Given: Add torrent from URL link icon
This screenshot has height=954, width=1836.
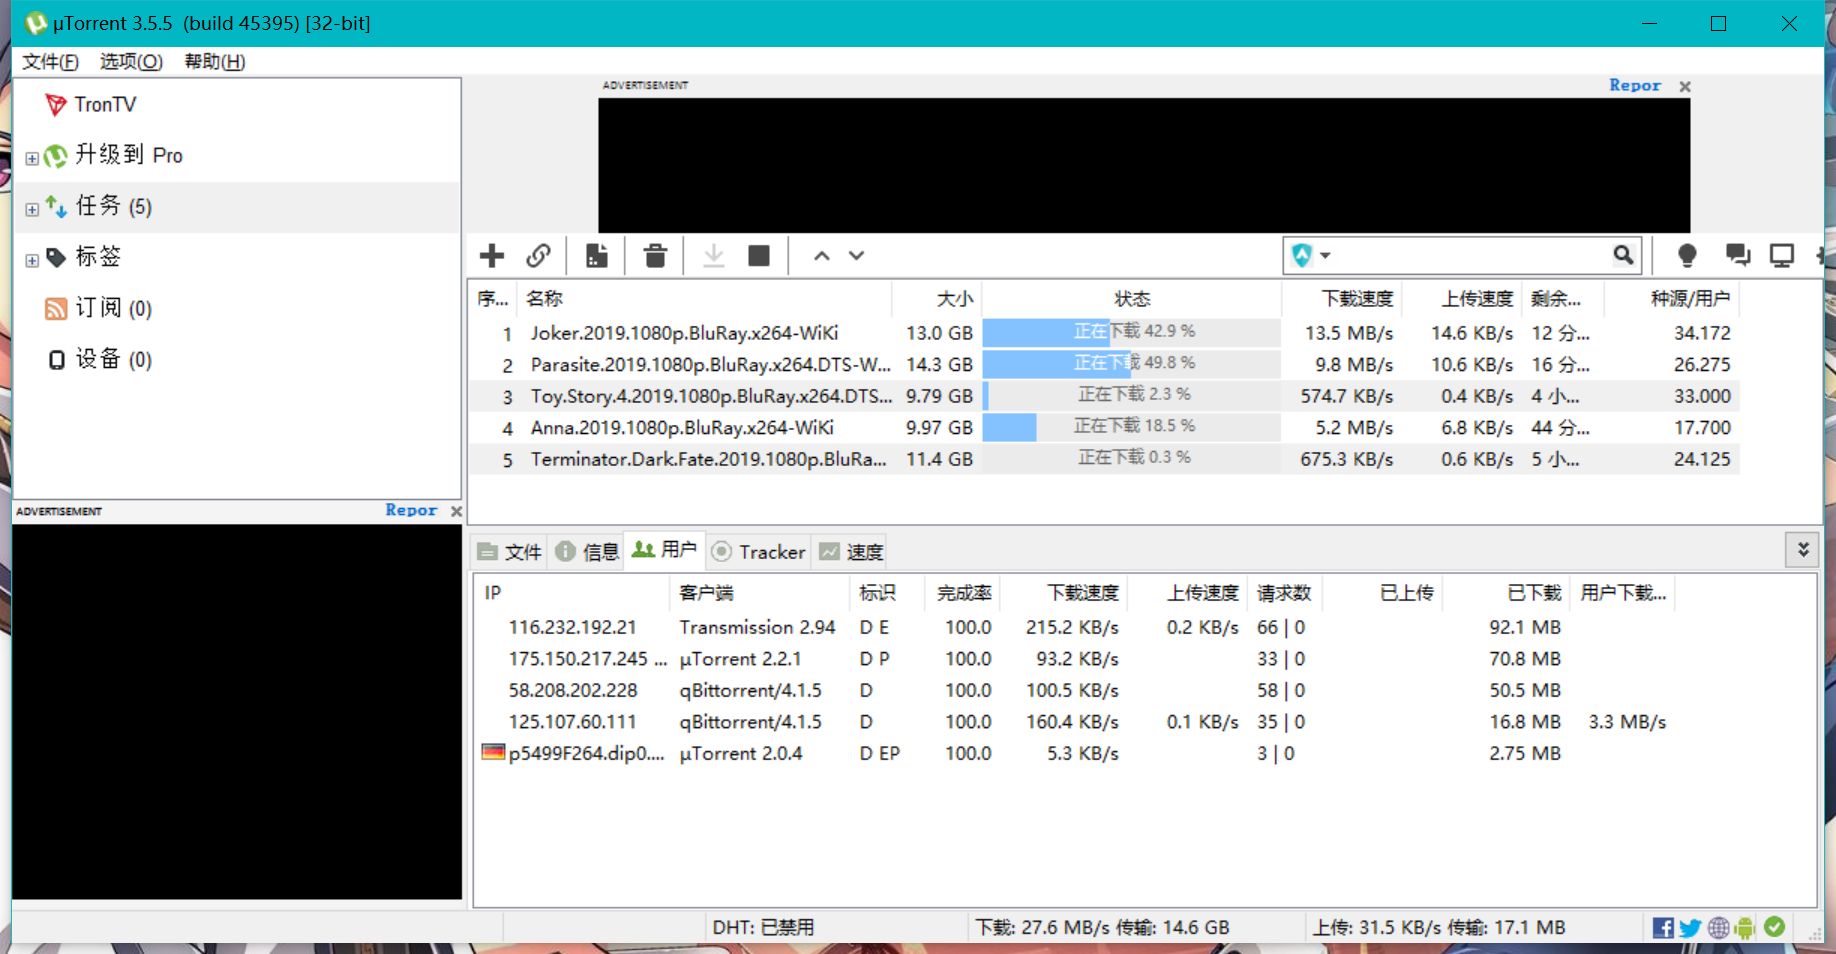Looking at the screenshot, I should pyautogui.click(x=539, y=256).
